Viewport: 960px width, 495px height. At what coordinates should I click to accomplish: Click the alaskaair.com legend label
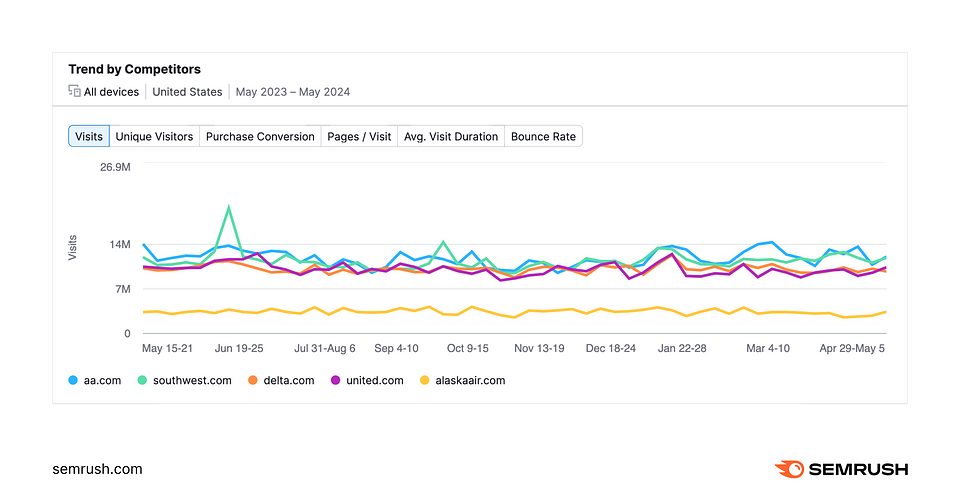coord(470,380)
